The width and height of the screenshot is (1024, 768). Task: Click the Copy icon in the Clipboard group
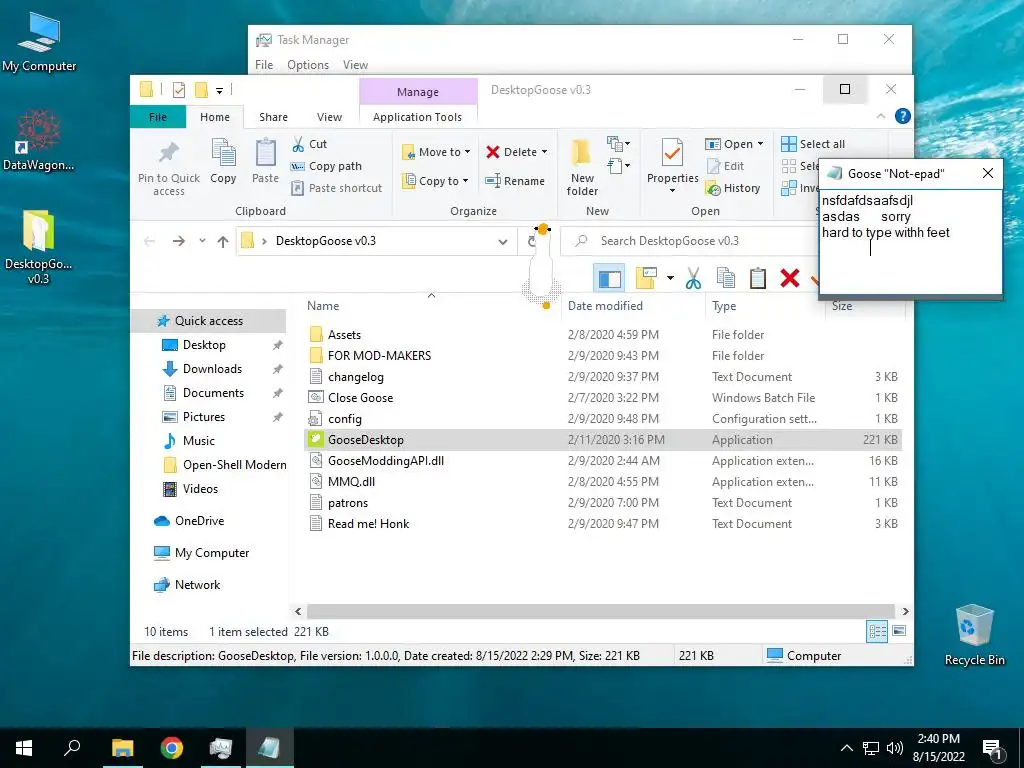click(x=223, y=161)
